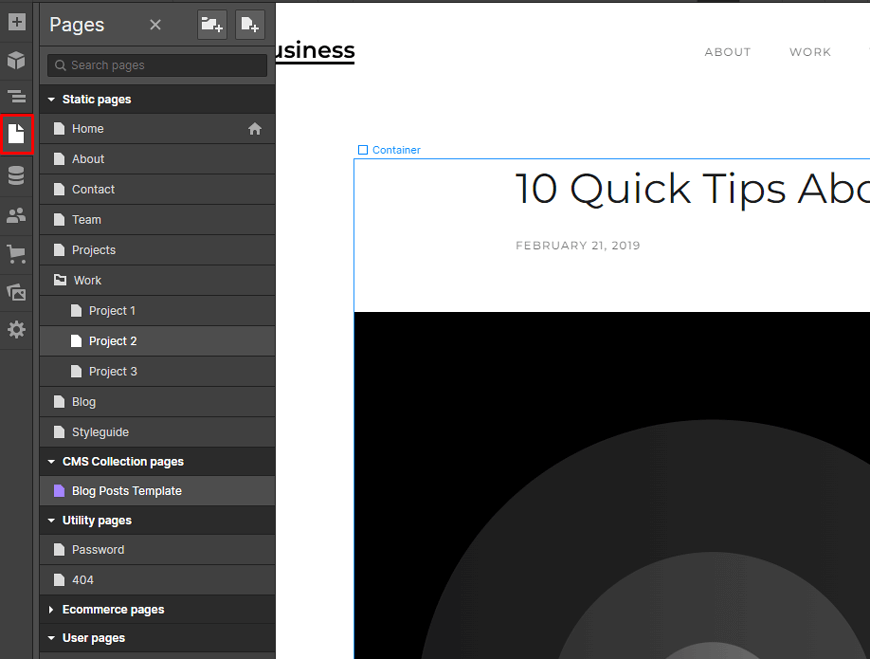Click the Business brand link on canvas
Screen dimensions: 870x659
point(315,51)
